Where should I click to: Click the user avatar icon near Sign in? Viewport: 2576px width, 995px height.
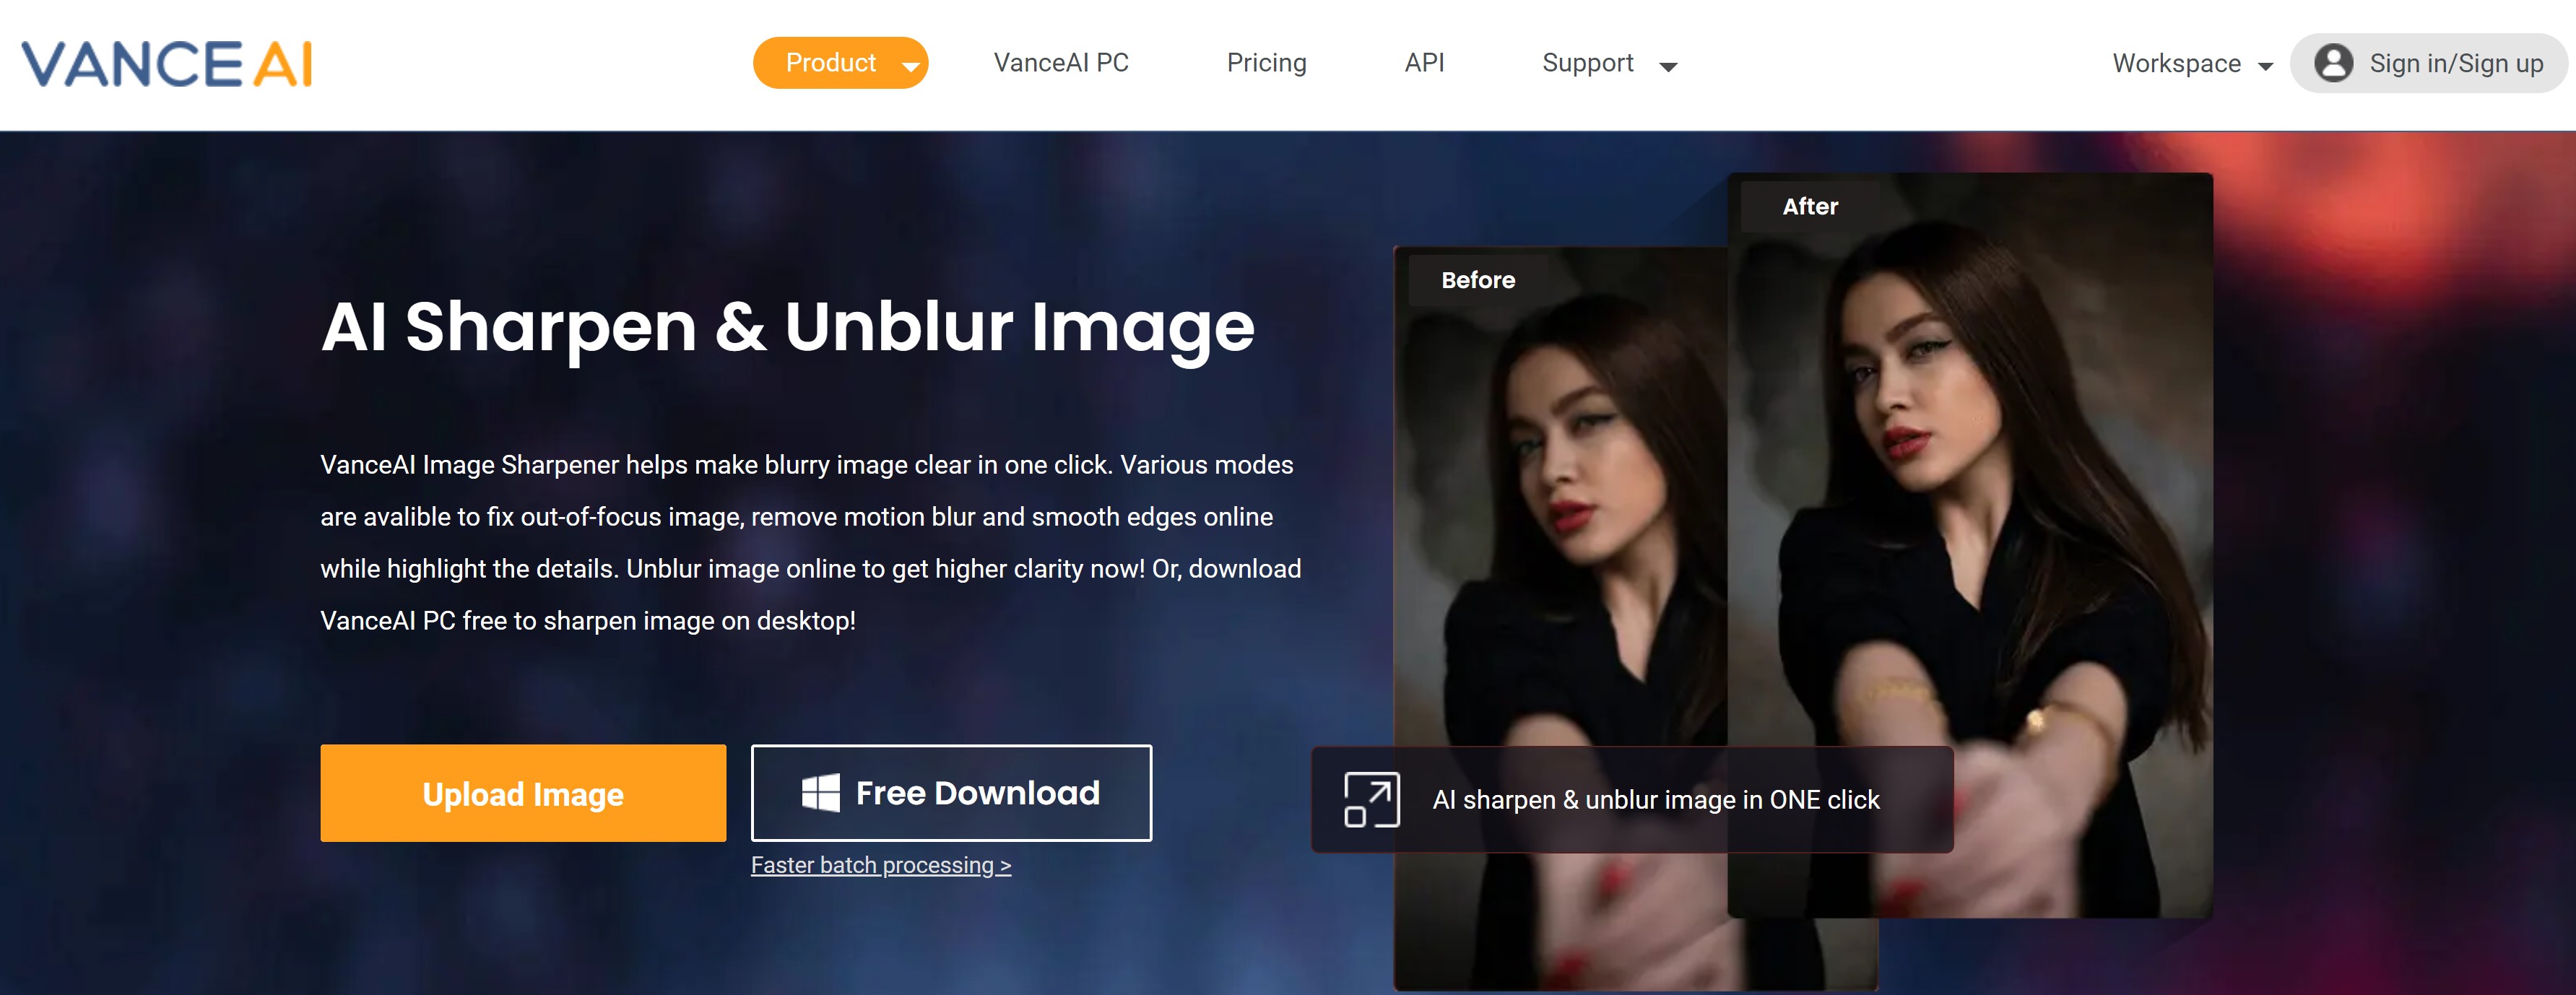2333,63
